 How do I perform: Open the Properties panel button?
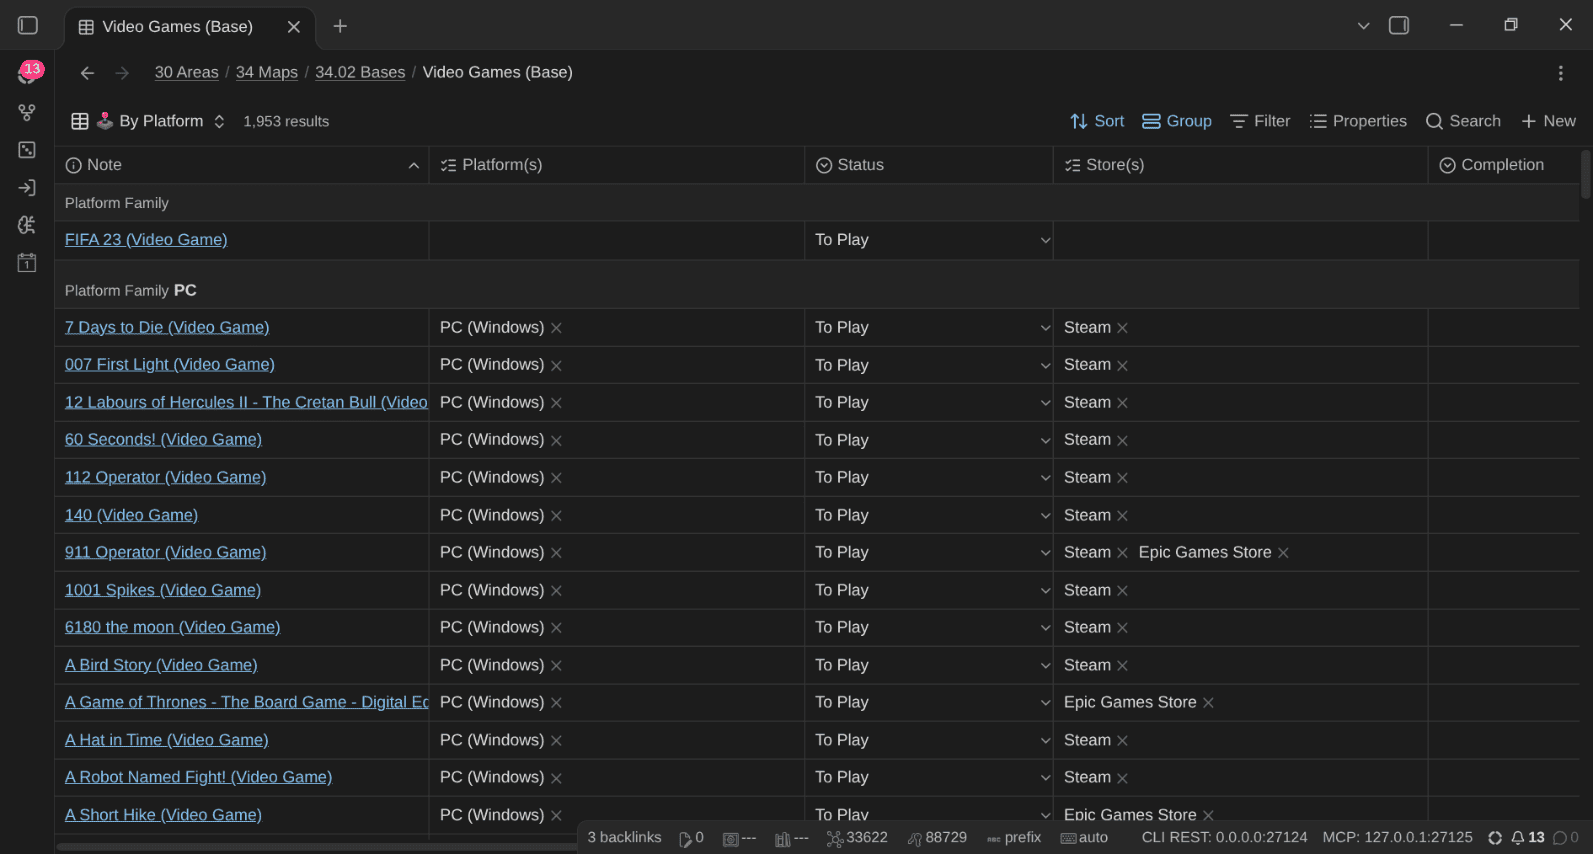(1358, 121)
